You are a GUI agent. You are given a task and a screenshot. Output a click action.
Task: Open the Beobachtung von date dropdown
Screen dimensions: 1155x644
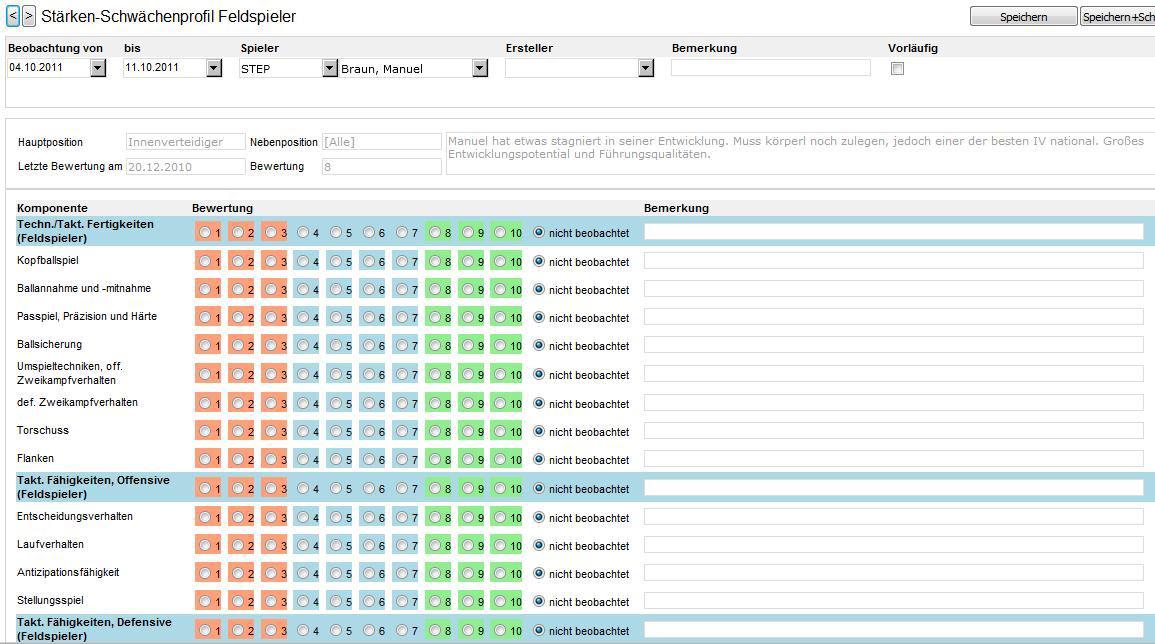tap(97, 68)
